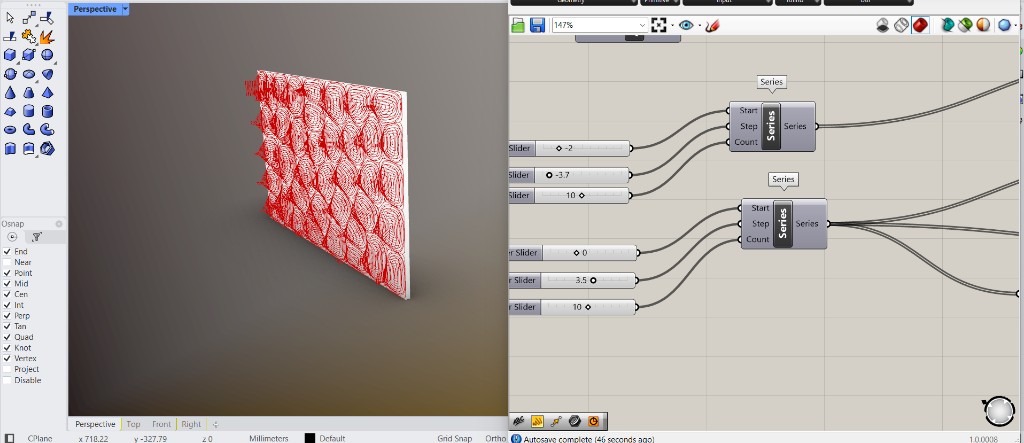Expand the arrow next to Zoom Extents
The width and height of the screenshot is (1024, 443).
point(672,26)
